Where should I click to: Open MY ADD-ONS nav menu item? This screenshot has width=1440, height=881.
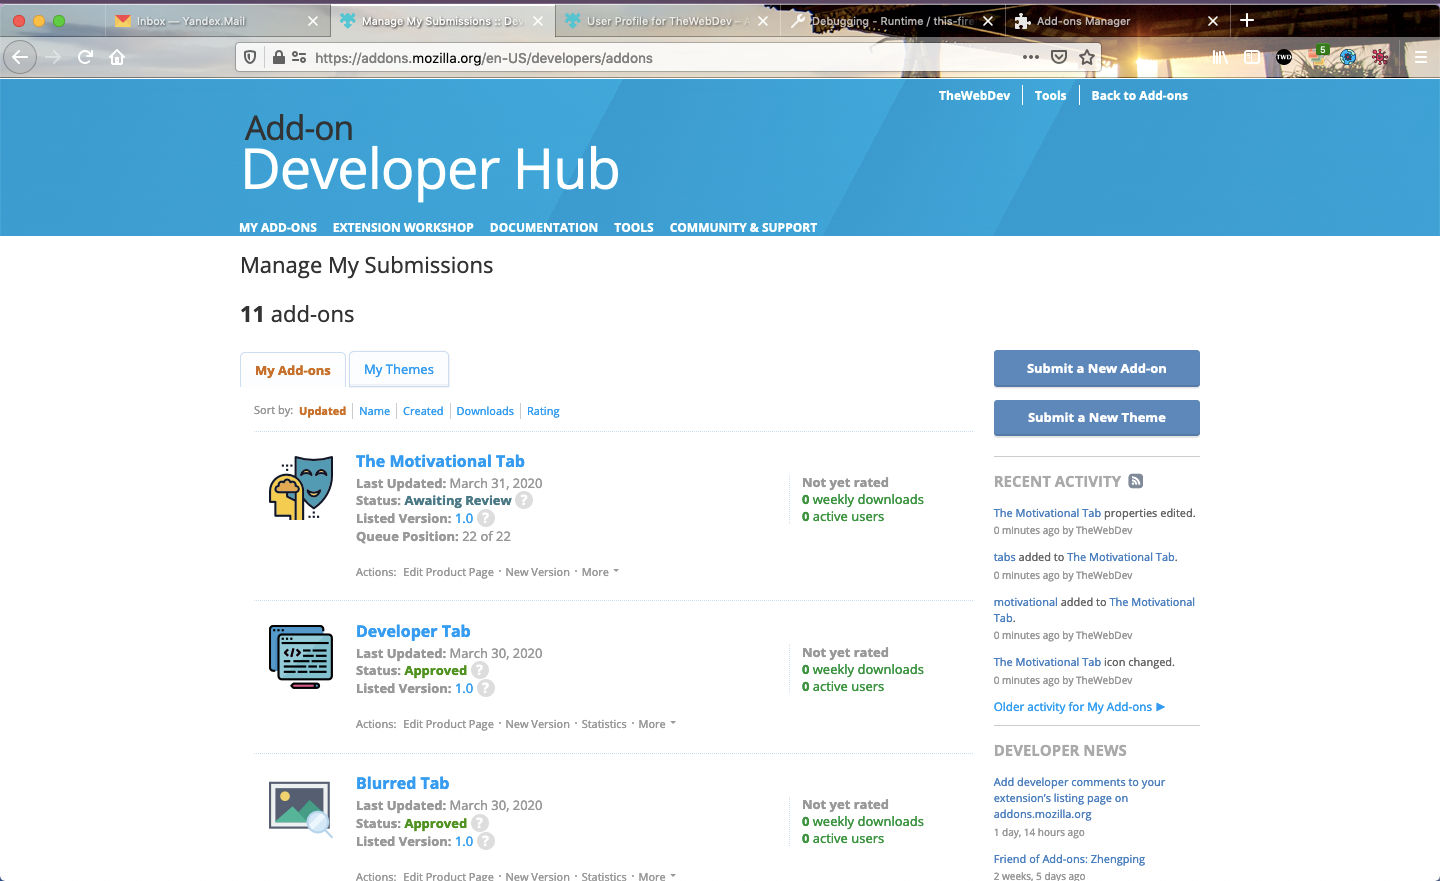278,227
